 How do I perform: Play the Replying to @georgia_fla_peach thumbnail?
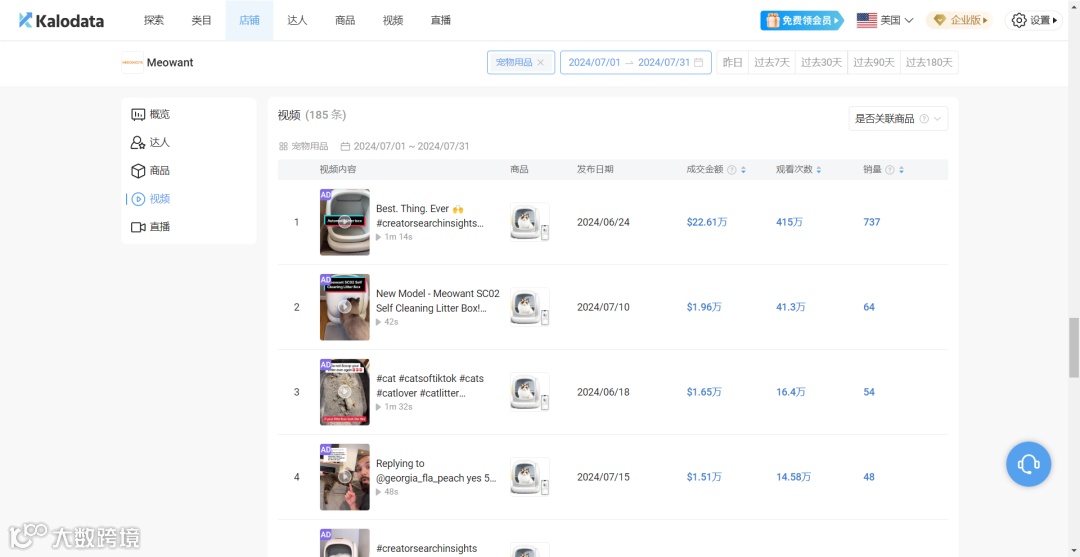tap(344, 477)
